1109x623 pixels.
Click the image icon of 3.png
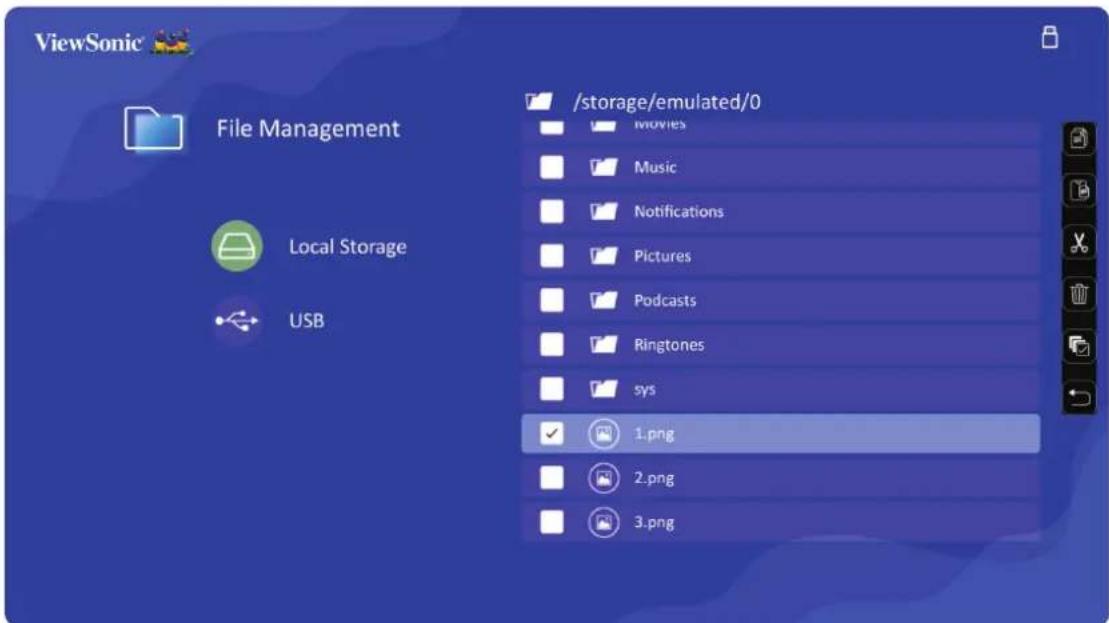coord(603,523)
